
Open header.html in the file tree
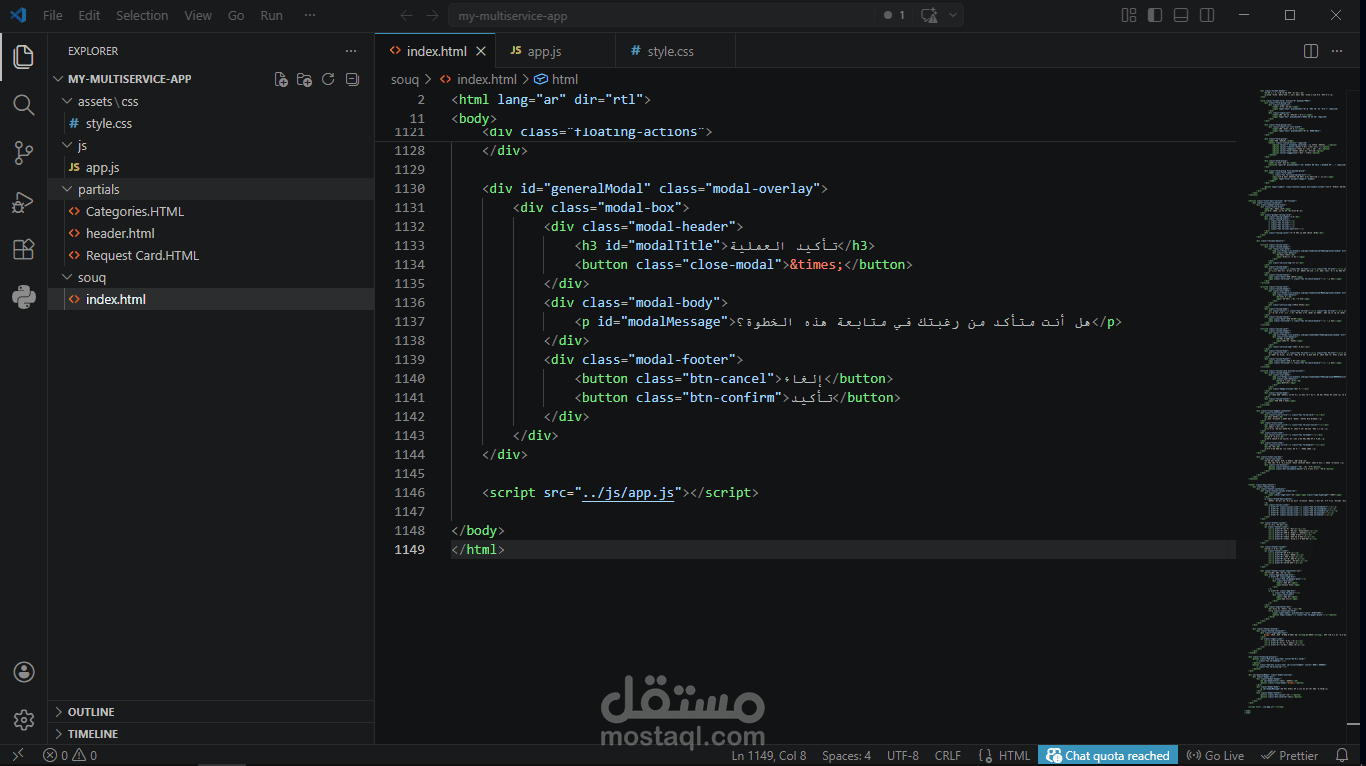tap(120, 233)
